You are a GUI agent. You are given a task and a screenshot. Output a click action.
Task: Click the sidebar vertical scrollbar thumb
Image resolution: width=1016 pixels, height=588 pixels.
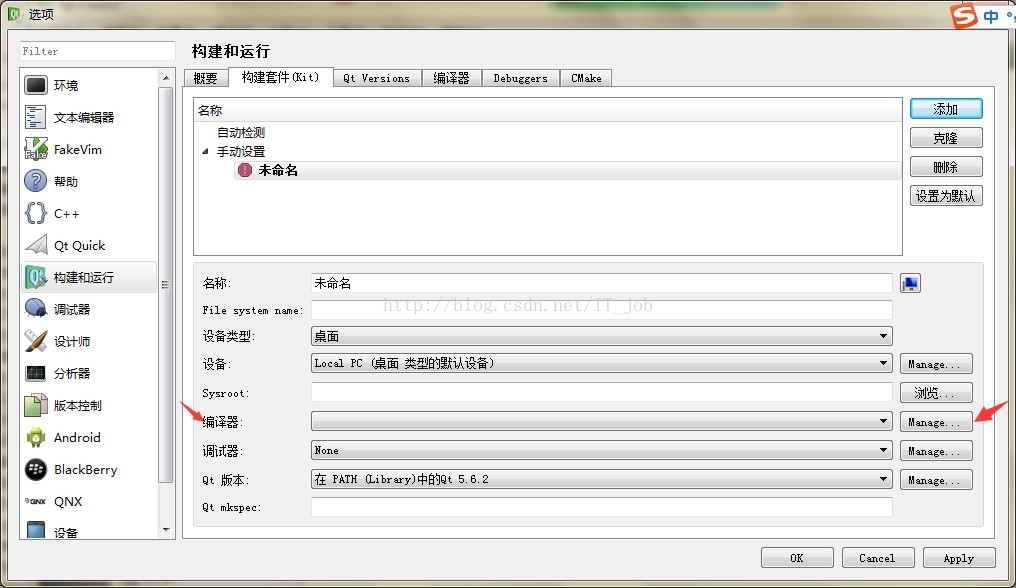tap(166, 285)
